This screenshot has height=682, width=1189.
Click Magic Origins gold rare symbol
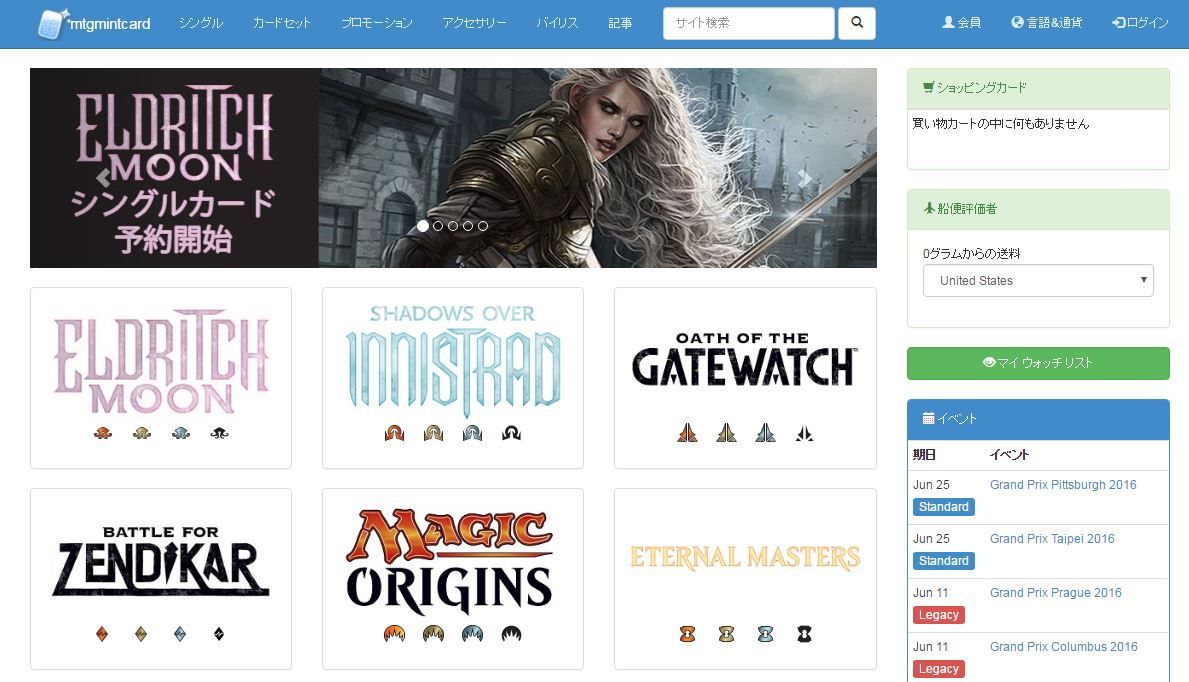[434, 633]
